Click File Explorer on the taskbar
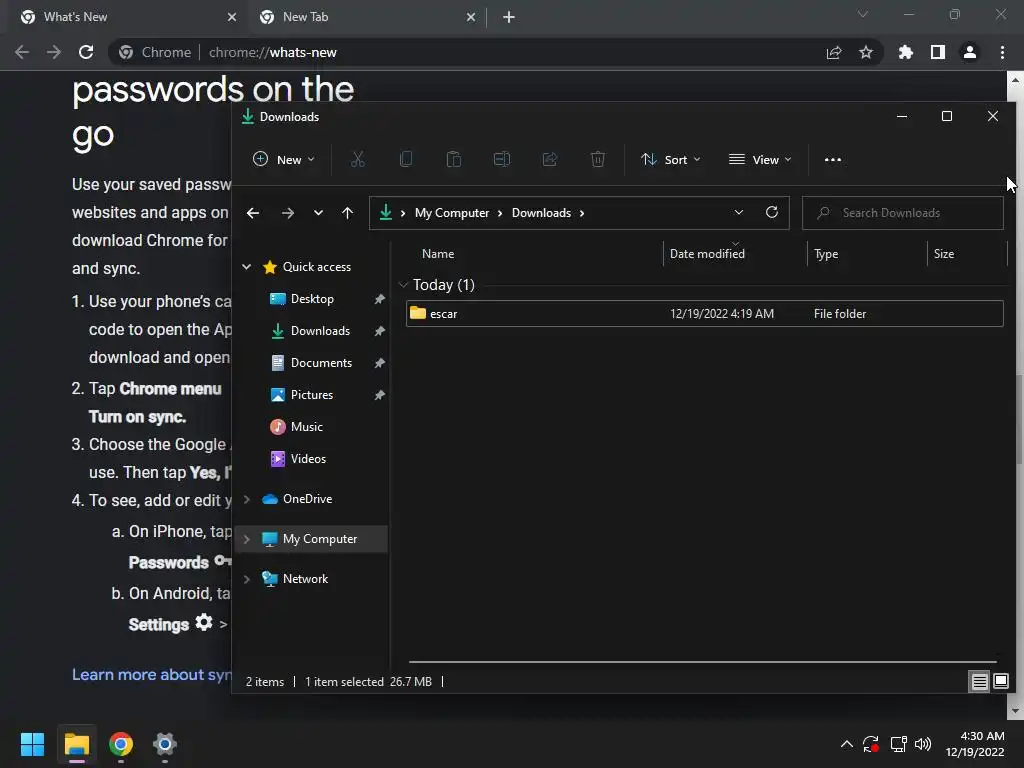 tap(76, 744)
